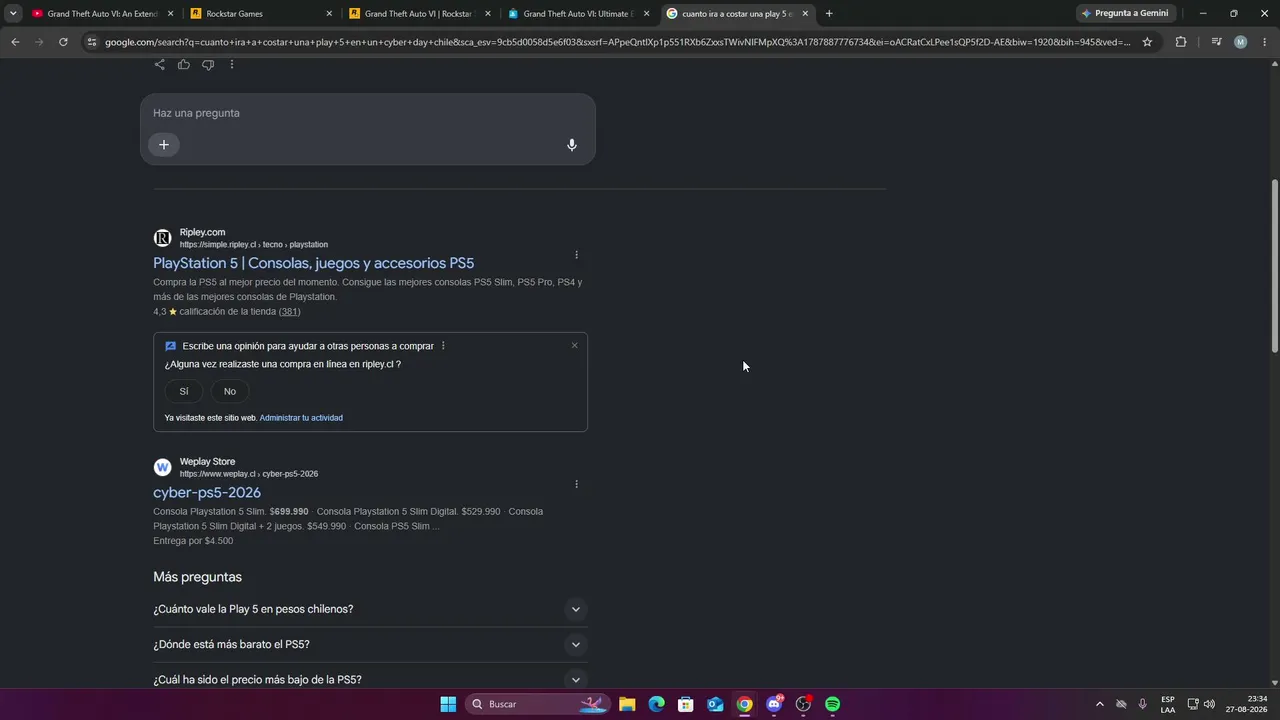Screen dimensions: 1280x720
Task: View site information icon in the address bar
Action: 92,42
